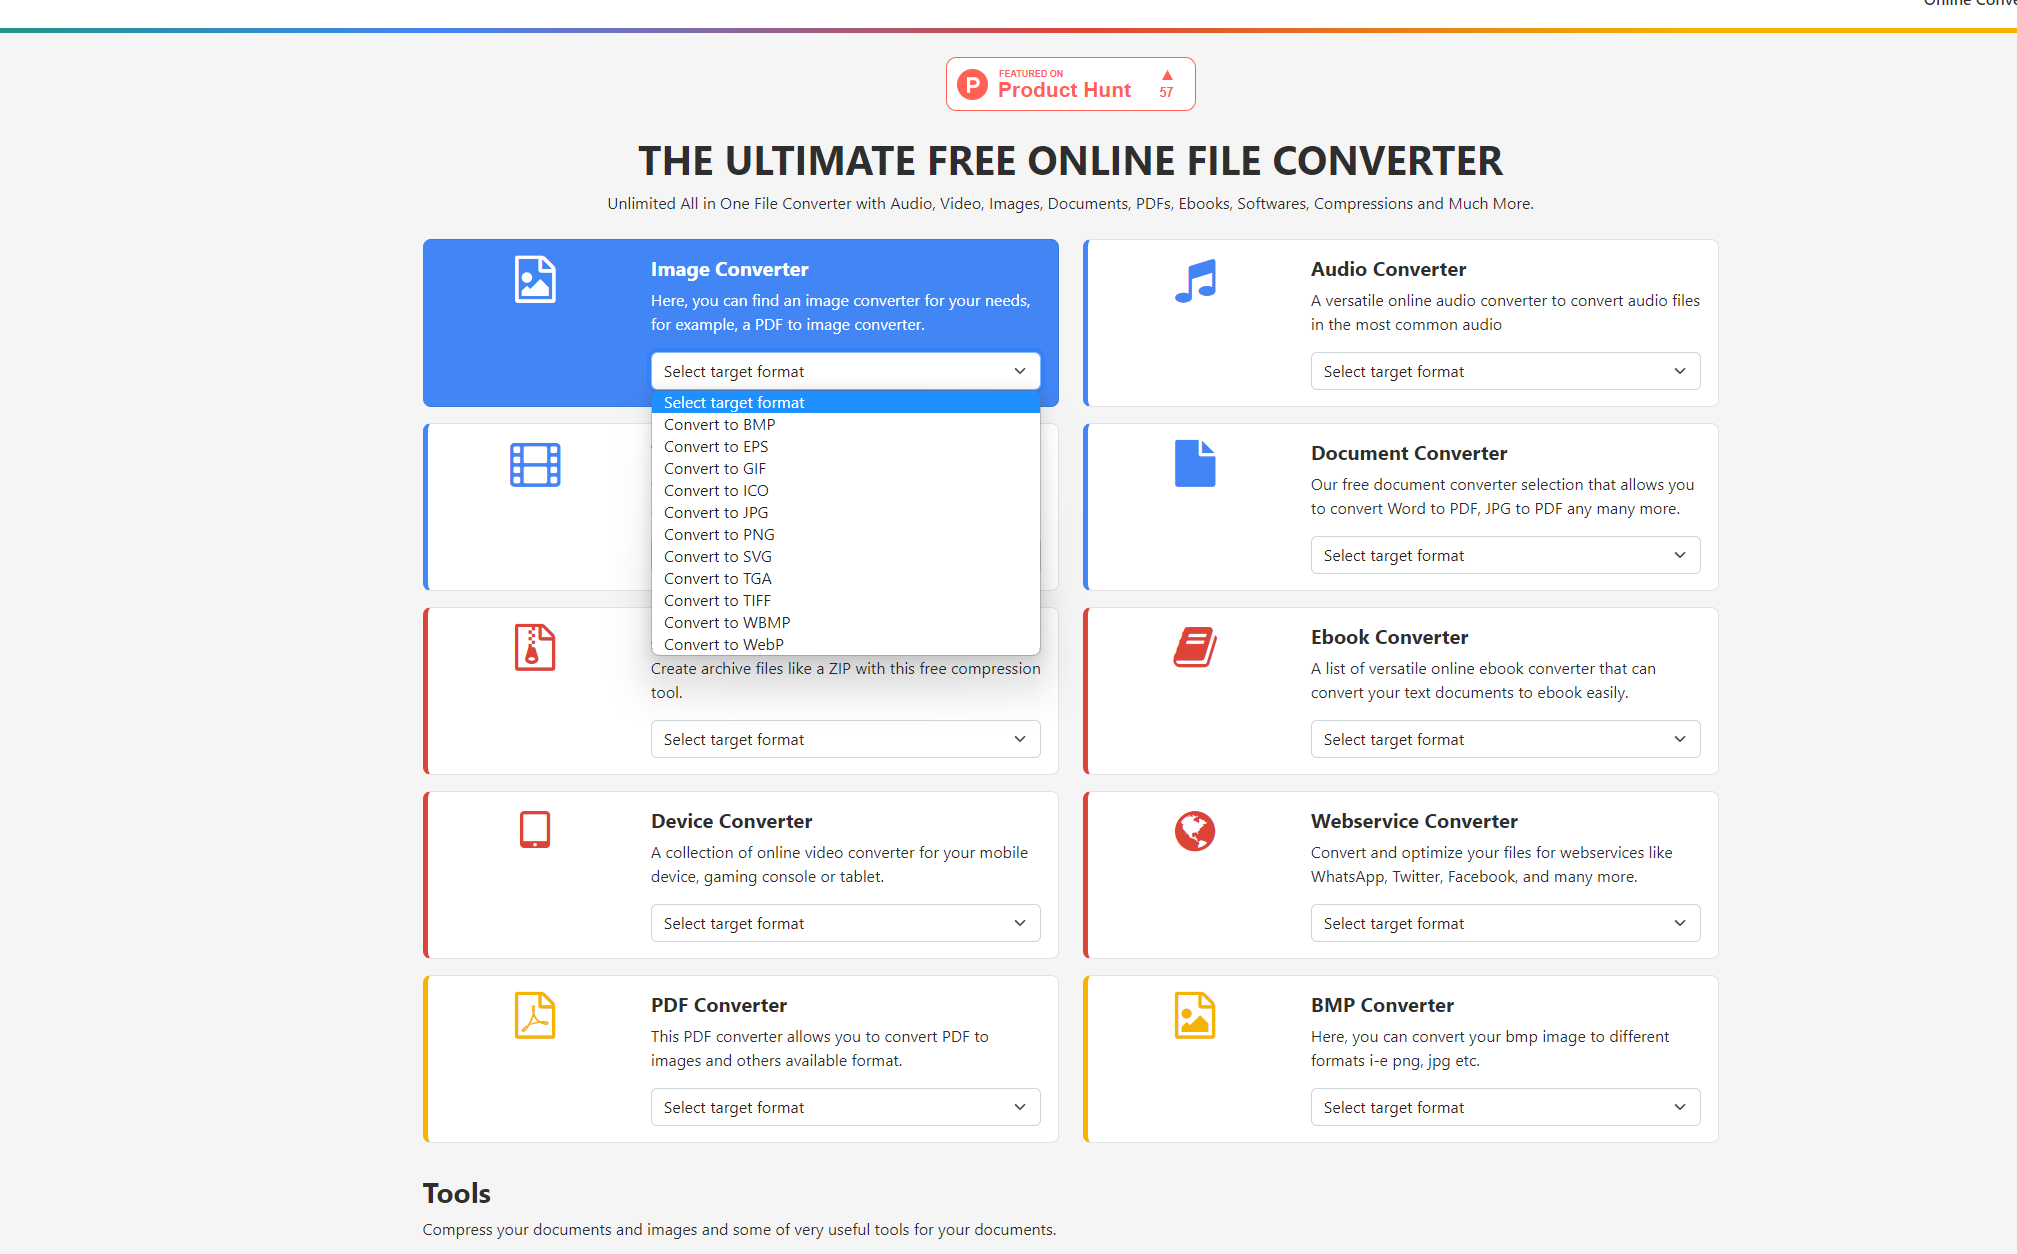Click the Image Converter picture icon
2017x1254 pixels.
[x=535, y=280]
